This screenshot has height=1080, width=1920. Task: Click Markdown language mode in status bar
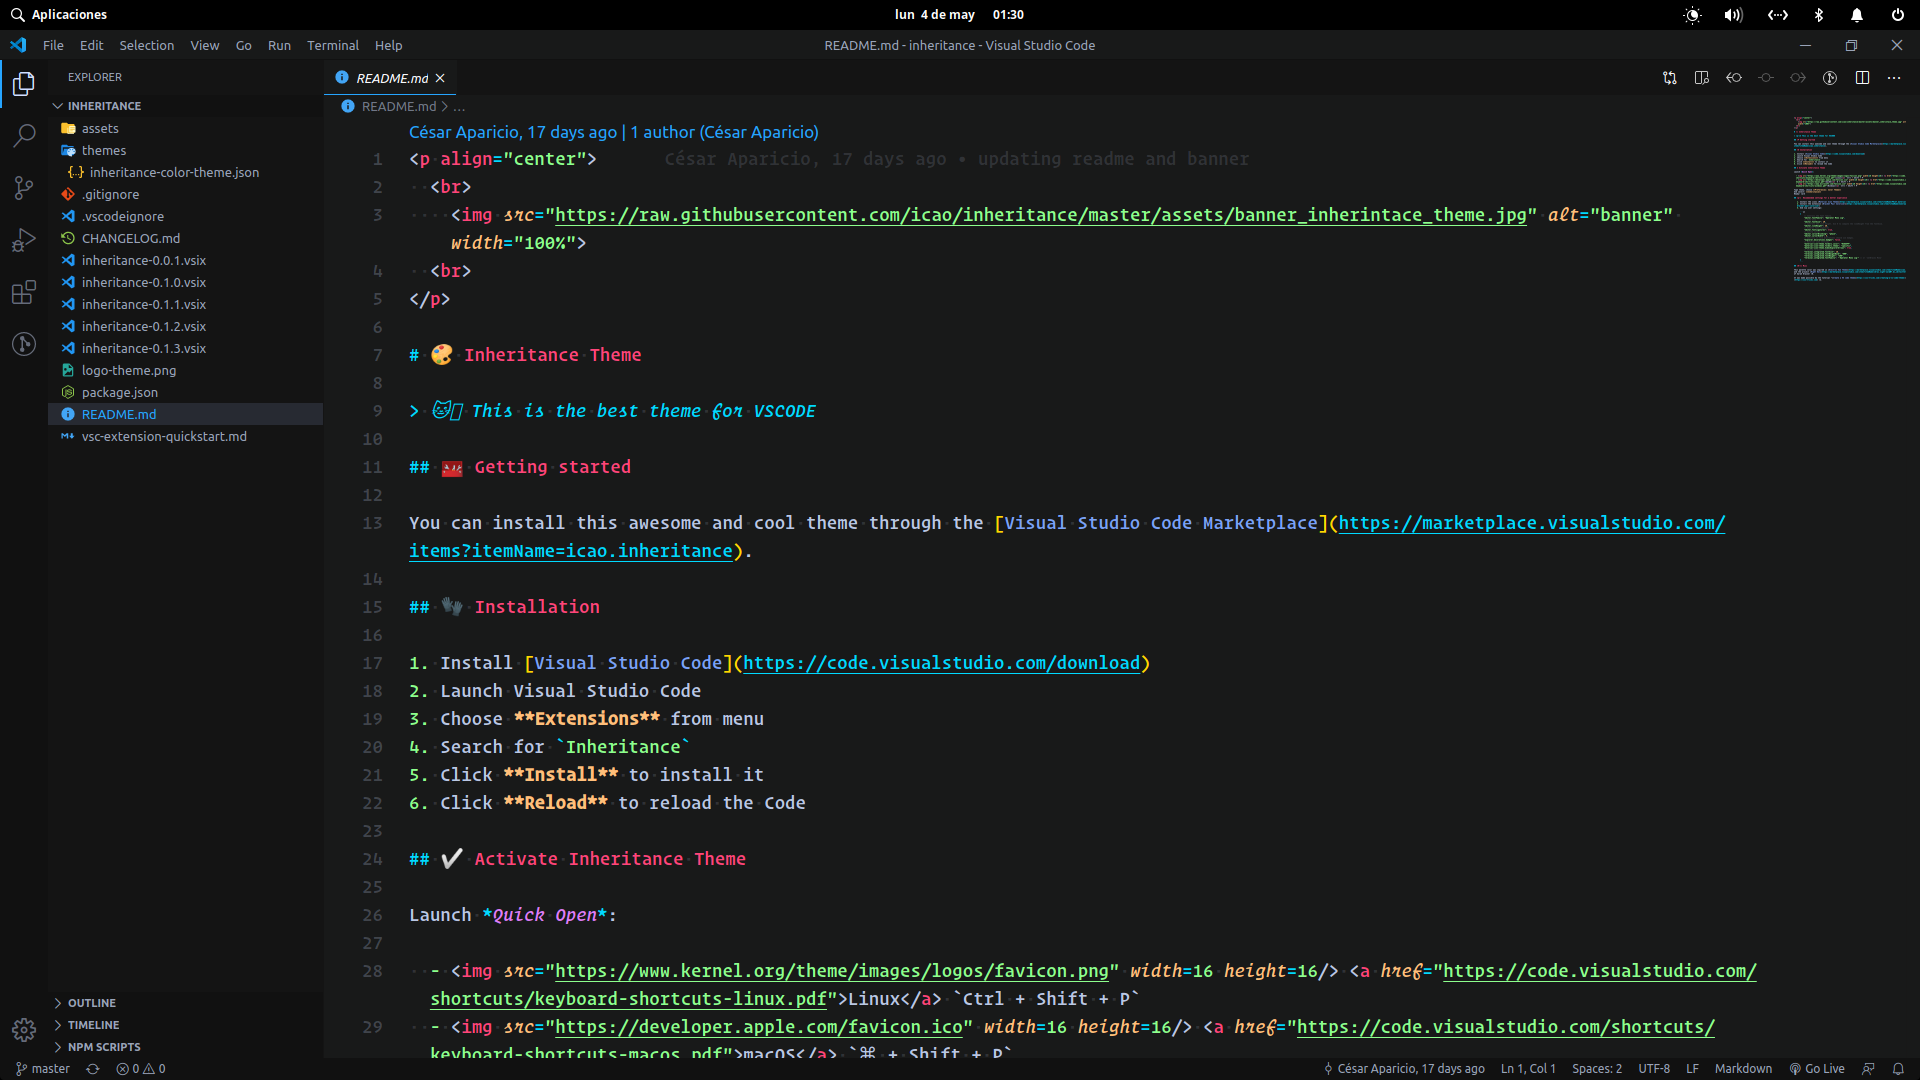1742,1068
